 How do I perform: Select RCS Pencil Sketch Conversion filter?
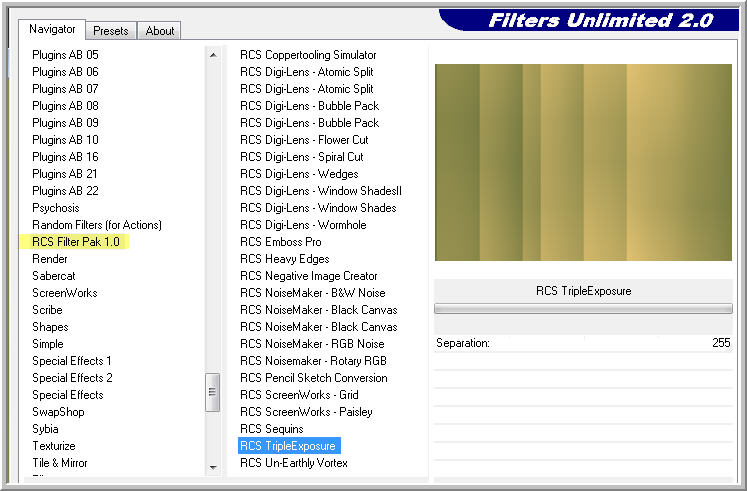(313, 378)
